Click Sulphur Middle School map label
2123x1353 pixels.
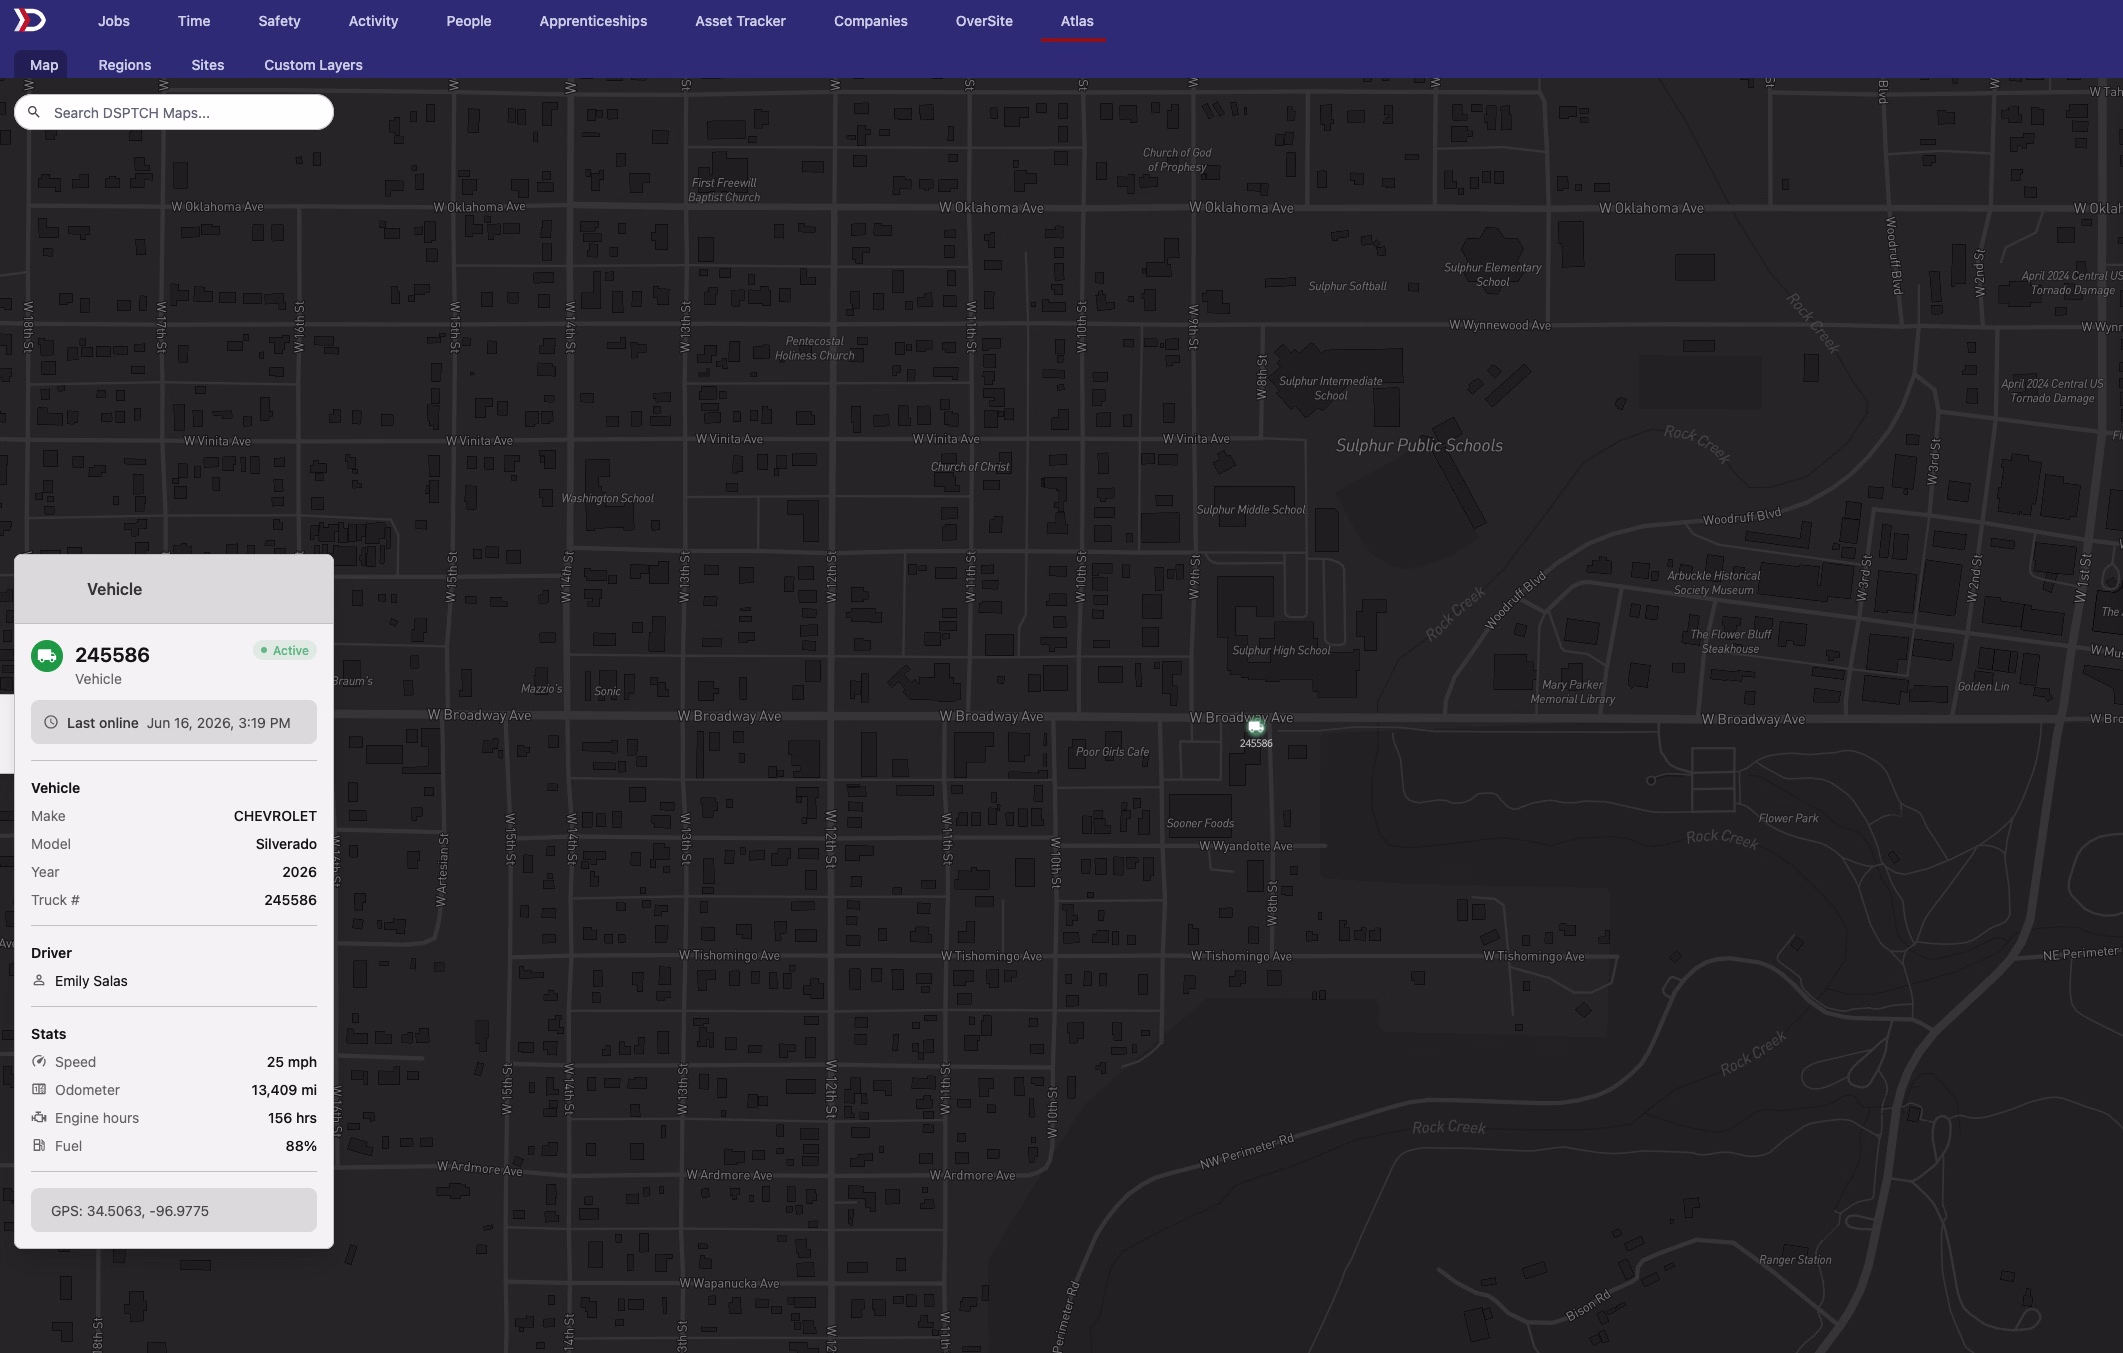[1250, 509]
